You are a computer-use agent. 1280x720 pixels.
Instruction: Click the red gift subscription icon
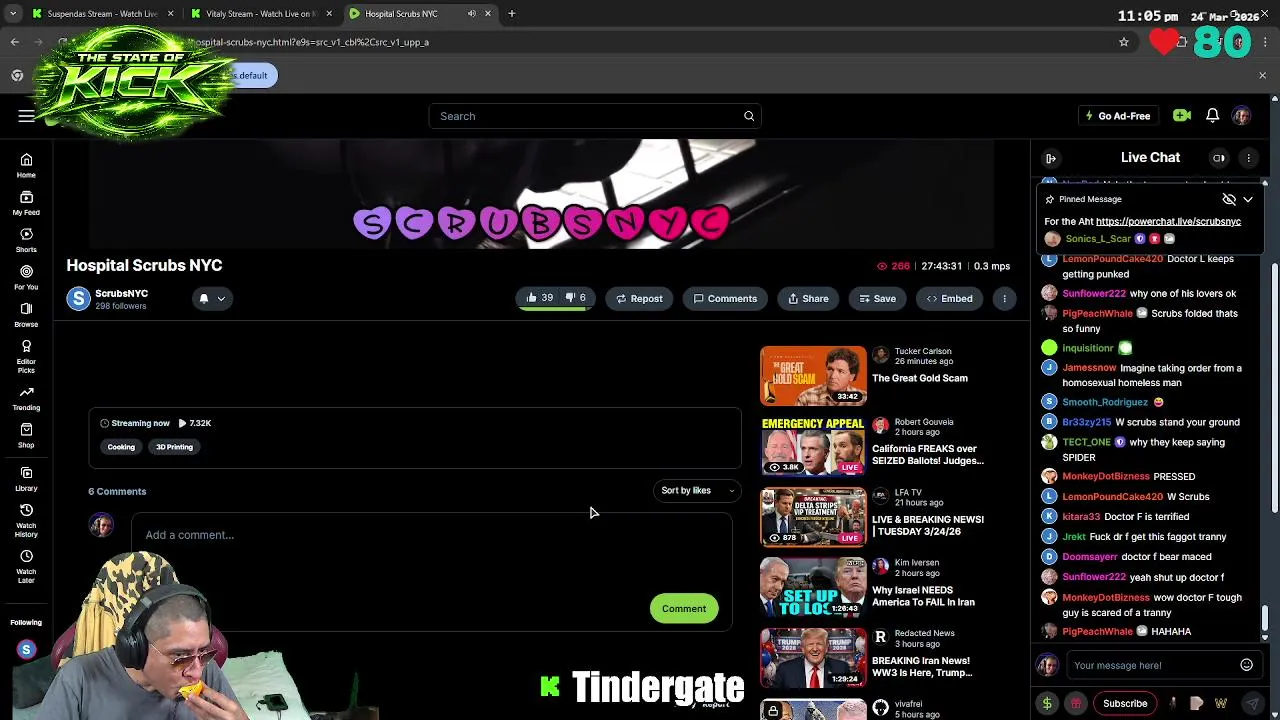pyautogui.click(x=1076, y=703)
